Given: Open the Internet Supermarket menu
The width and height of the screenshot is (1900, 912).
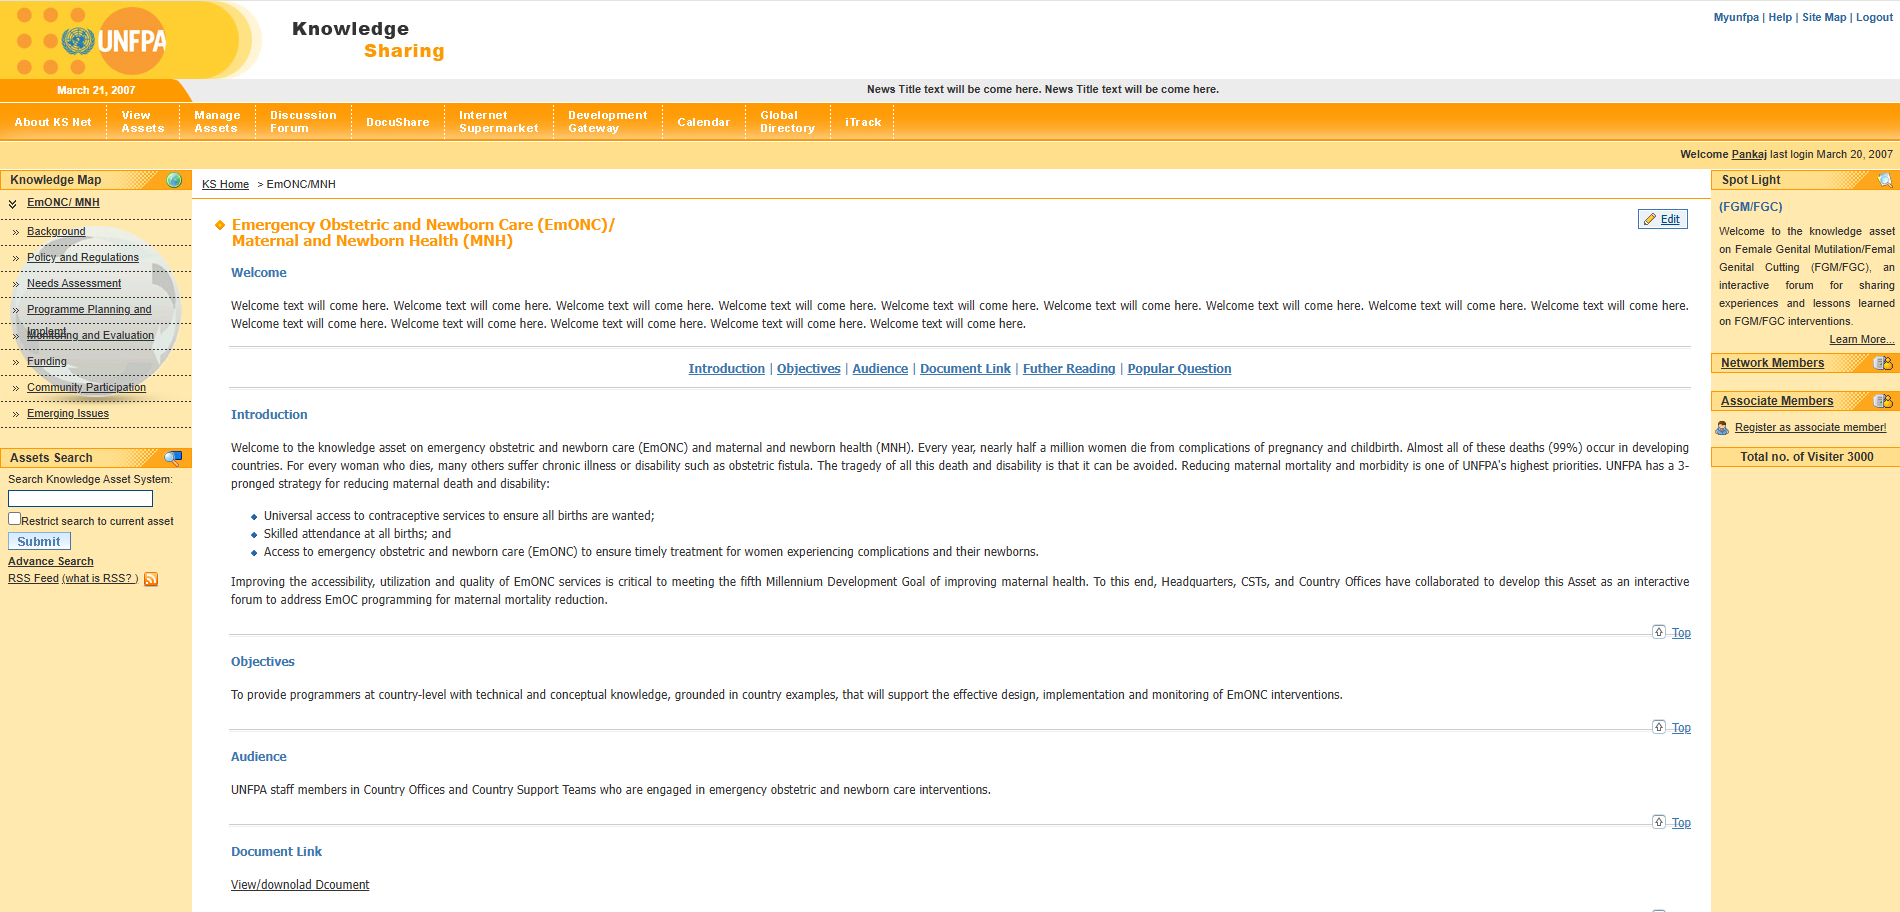Looking at the screenshot, I should coord(498,122).
